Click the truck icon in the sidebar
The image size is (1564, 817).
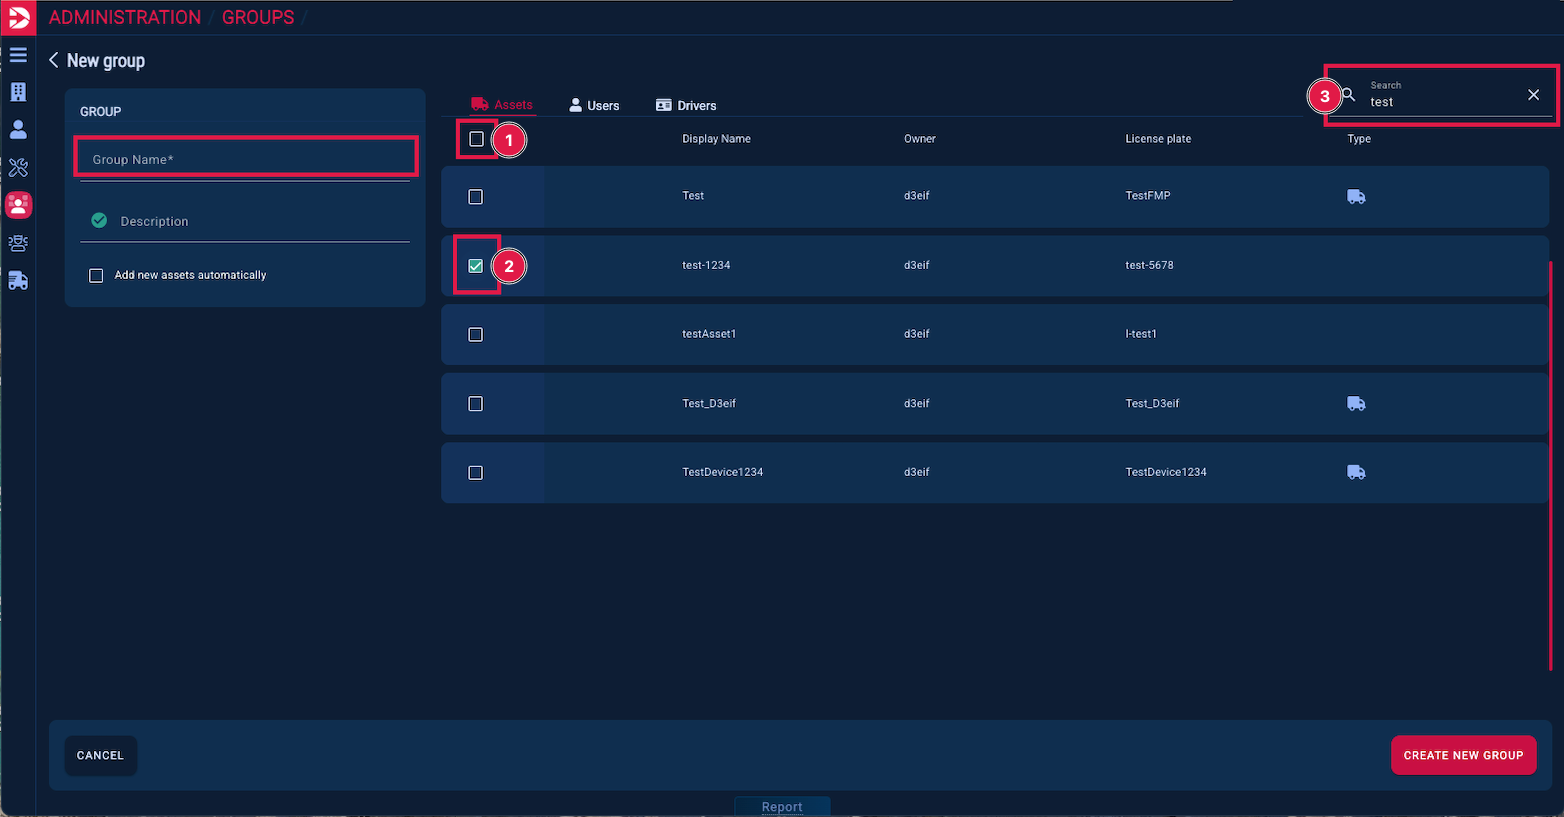click(x=18, y=281)
